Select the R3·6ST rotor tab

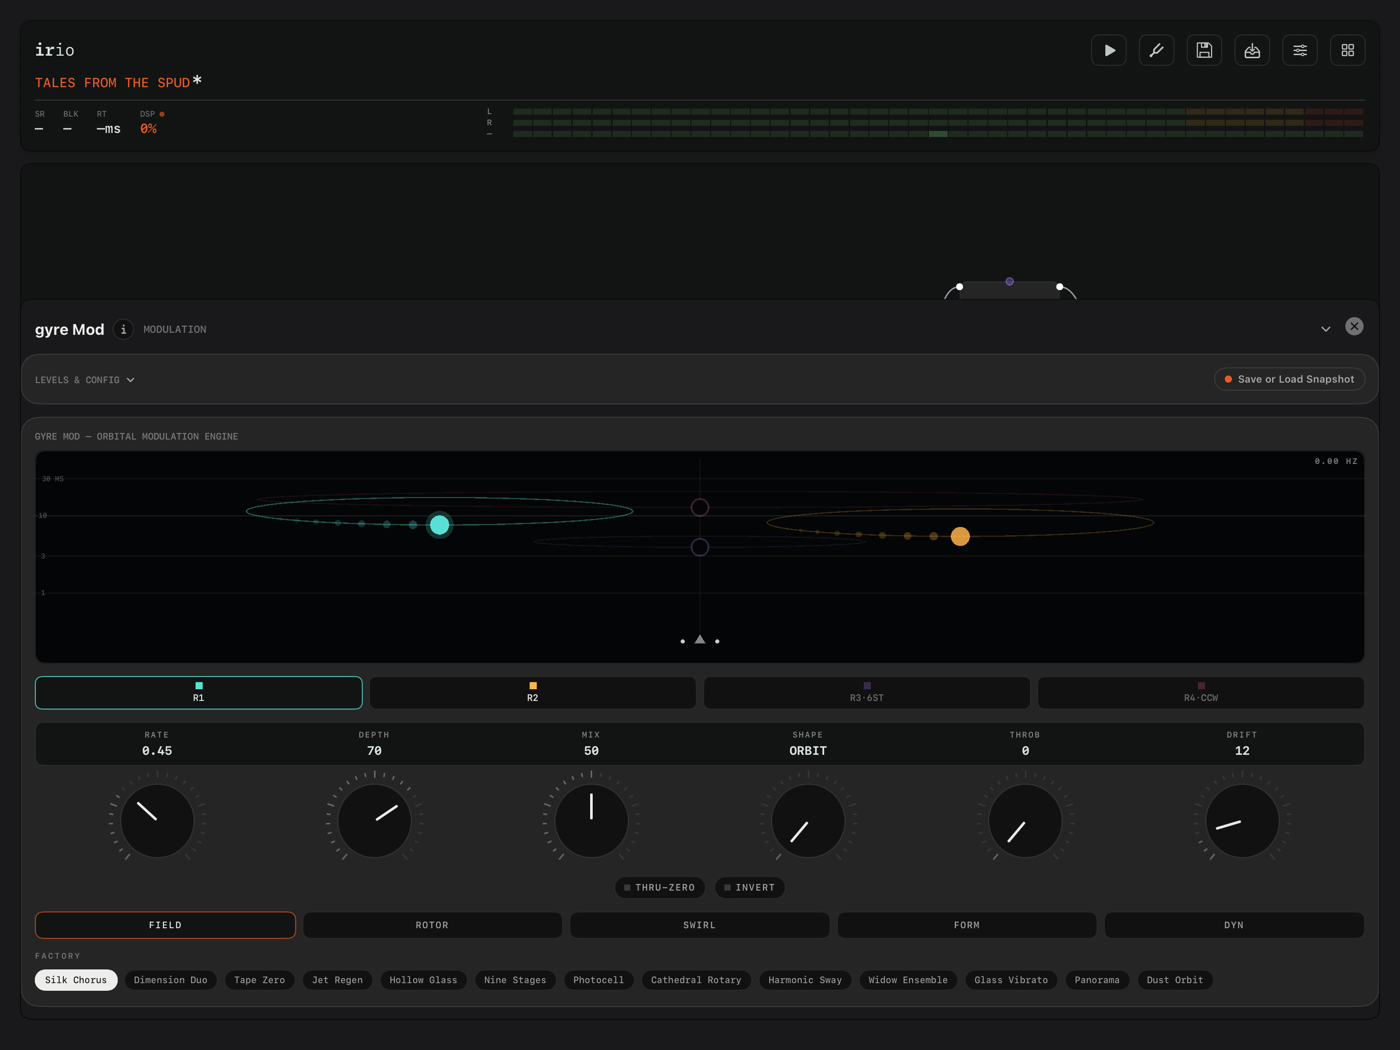point(867,692)
